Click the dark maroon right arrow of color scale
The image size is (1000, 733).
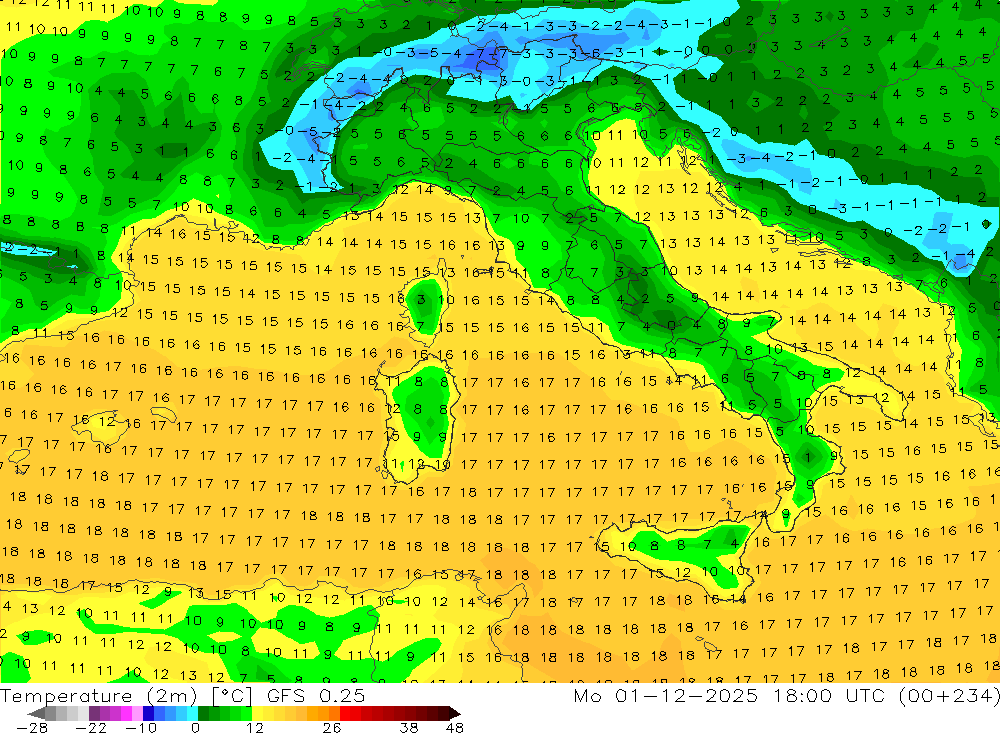pyautogui.click(x=454, y=713)
